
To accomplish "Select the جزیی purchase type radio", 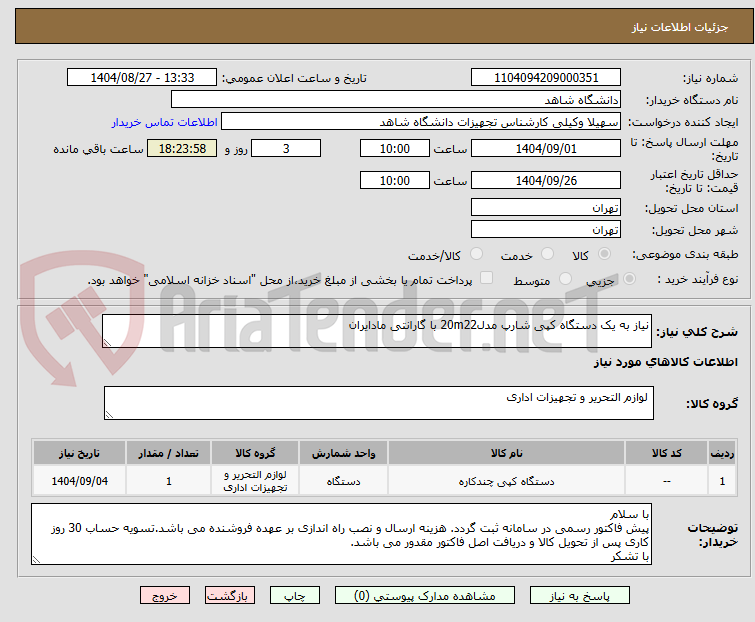I will [629, 279].
